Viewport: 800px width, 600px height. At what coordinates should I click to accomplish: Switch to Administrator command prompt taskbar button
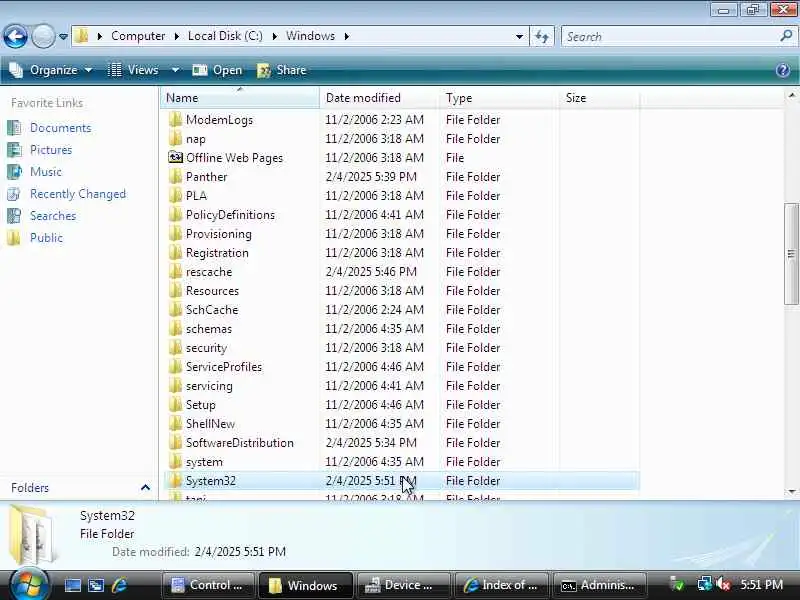(x=599, y=585)
